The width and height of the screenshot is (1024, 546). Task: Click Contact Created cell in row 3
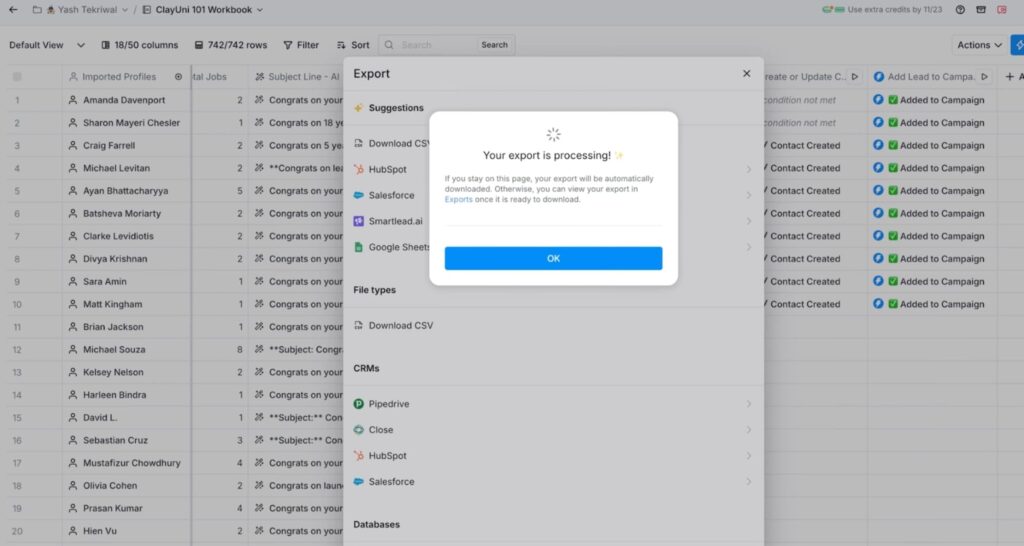(816, 145)
